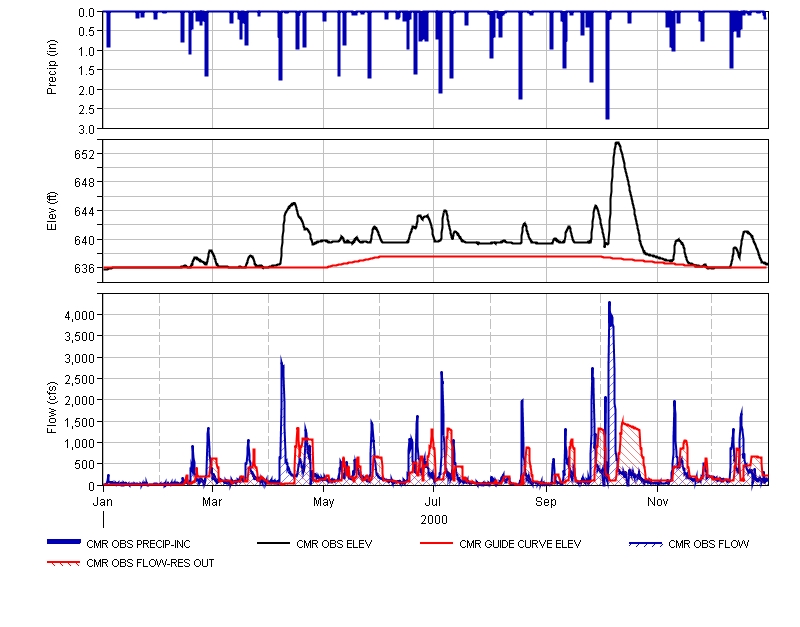Click the 636 elevation axis value
This screenshot has height=627, width=800.
pyautogui.click(x=85, y=268)
